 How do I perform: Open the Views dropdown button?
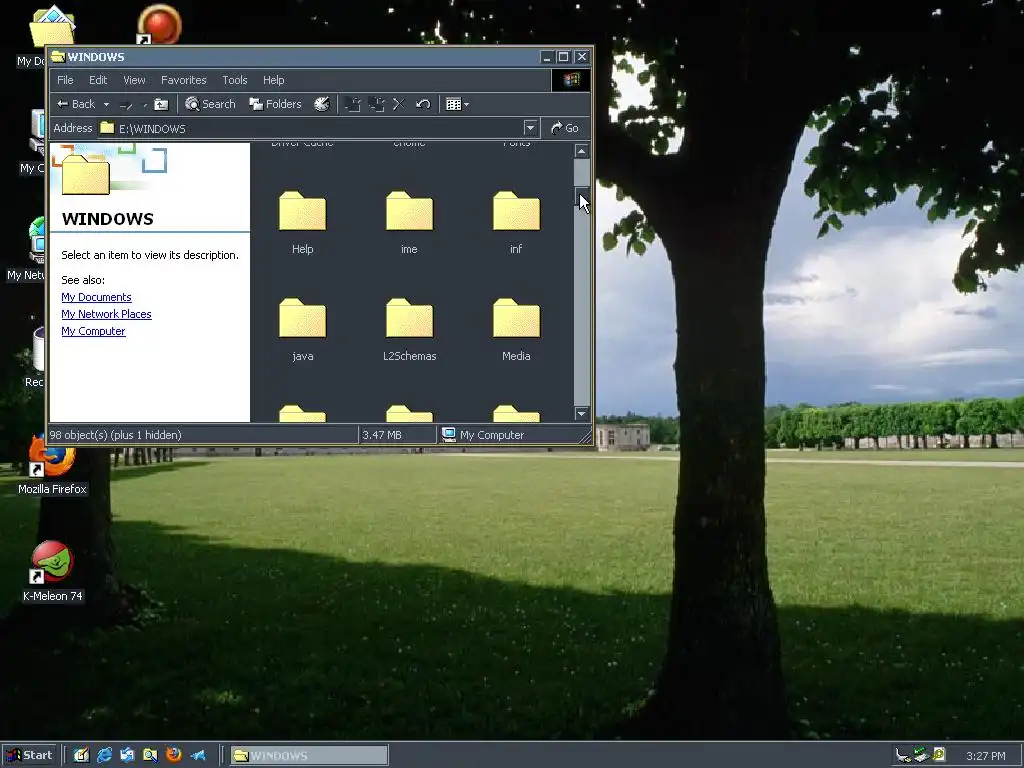click(x=457, y=104)
